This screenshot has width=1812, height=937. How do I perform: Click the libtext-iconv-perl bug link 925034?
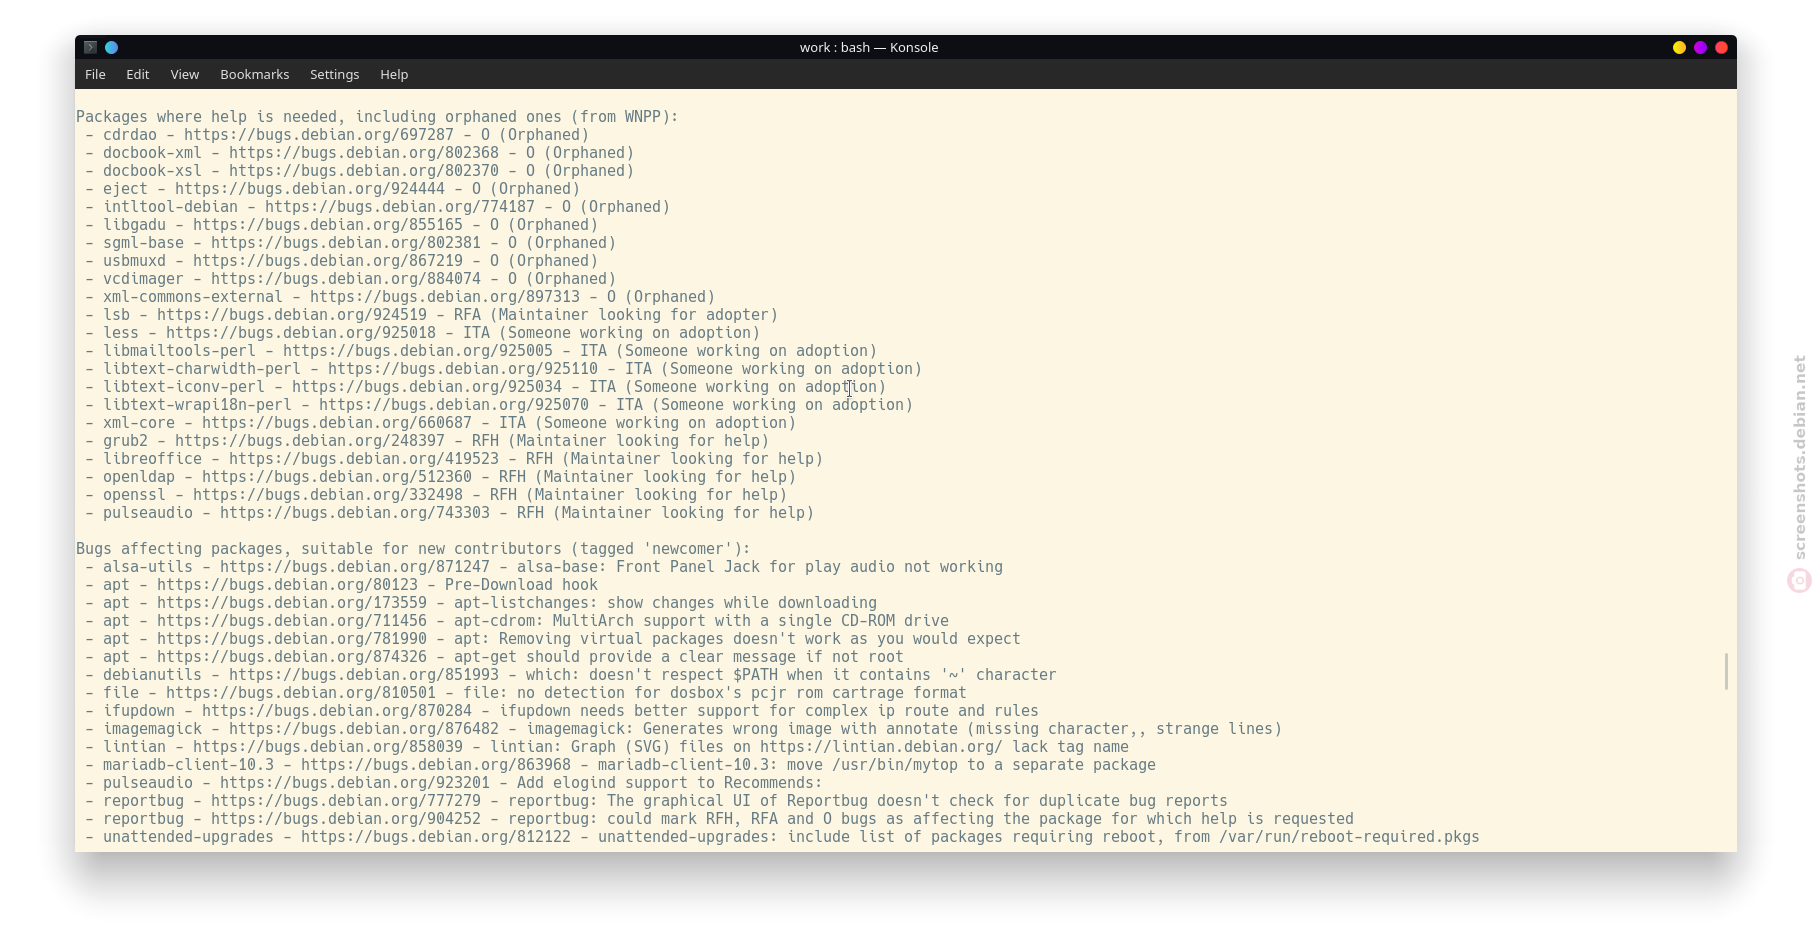427,387
